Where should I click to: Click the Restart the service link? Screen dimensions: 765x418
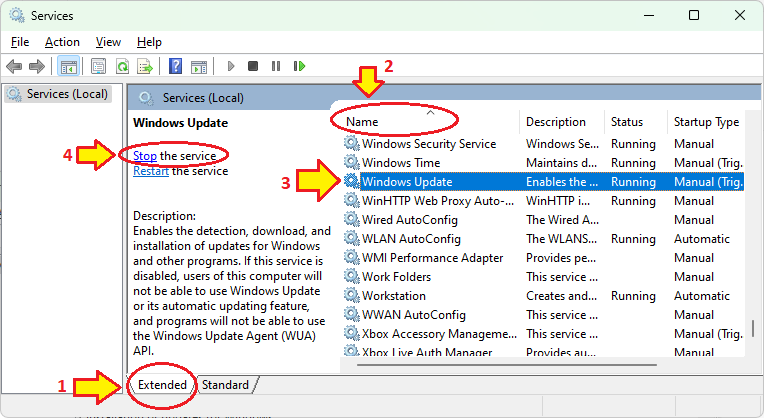tap(151, 171)
